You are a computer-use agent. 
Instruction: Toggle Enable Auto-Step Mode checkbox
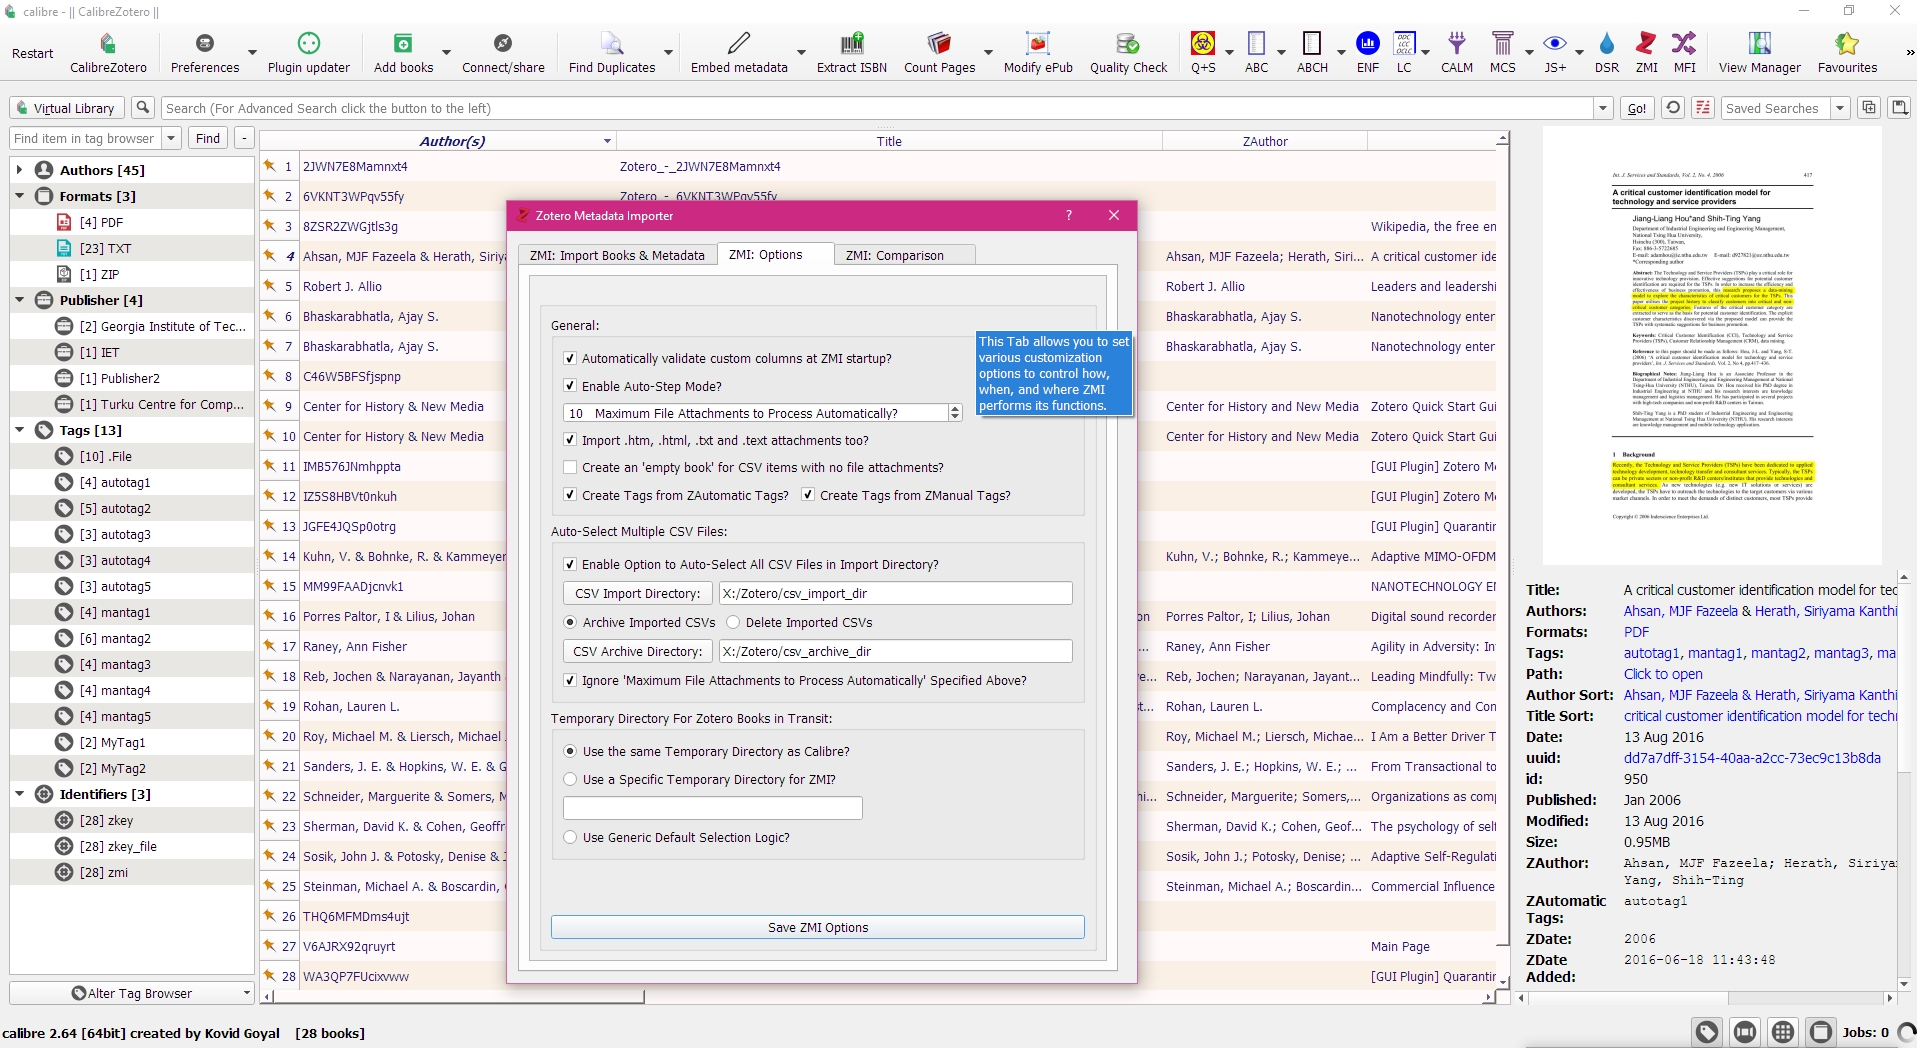tap(570, 386)
